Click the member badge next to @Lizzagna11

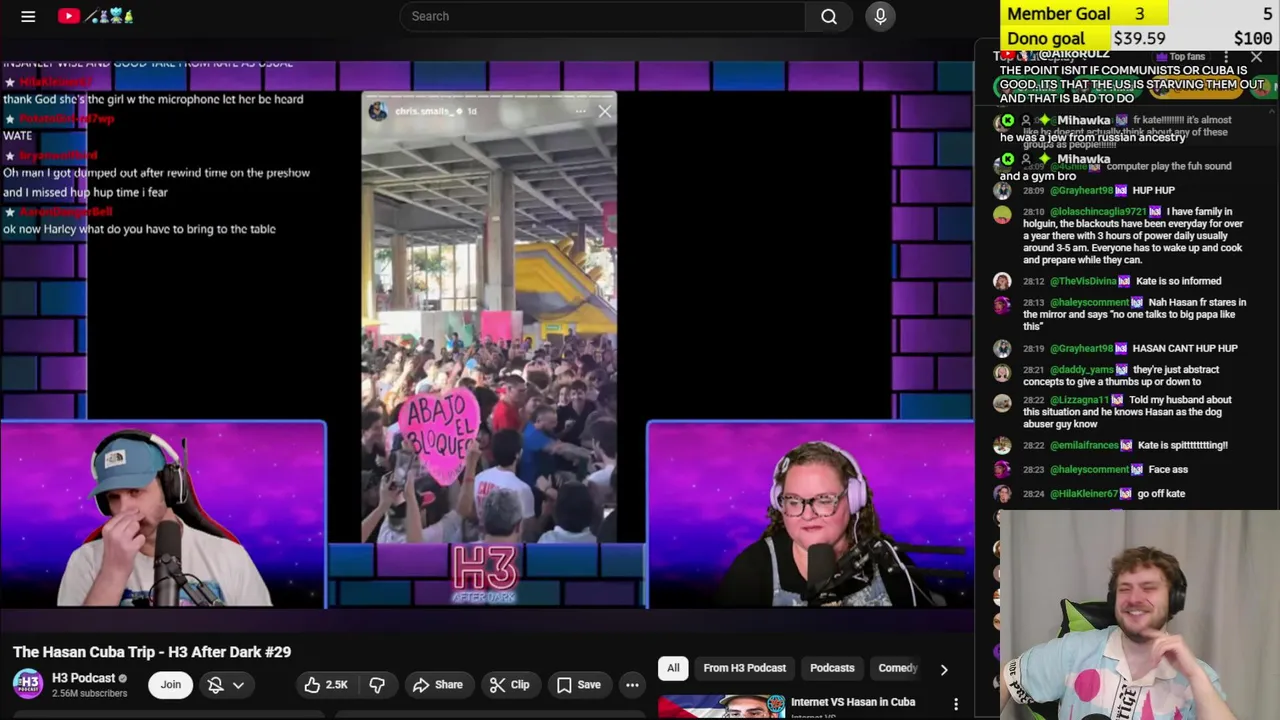click(1117, 400)
